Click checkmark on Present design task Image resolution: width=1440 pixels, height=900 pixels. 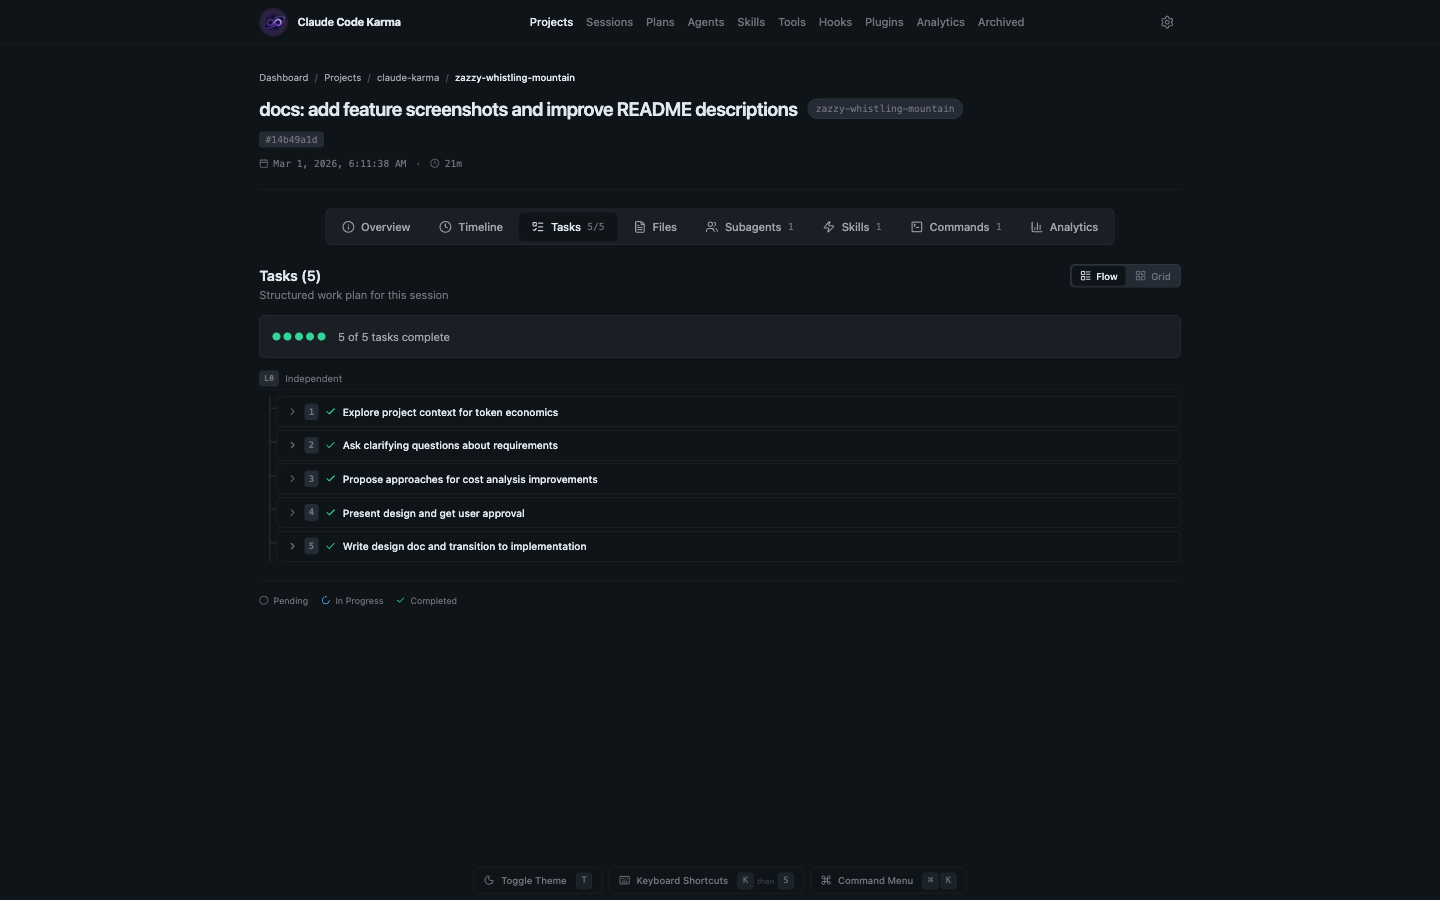click(x=331, y=513)
